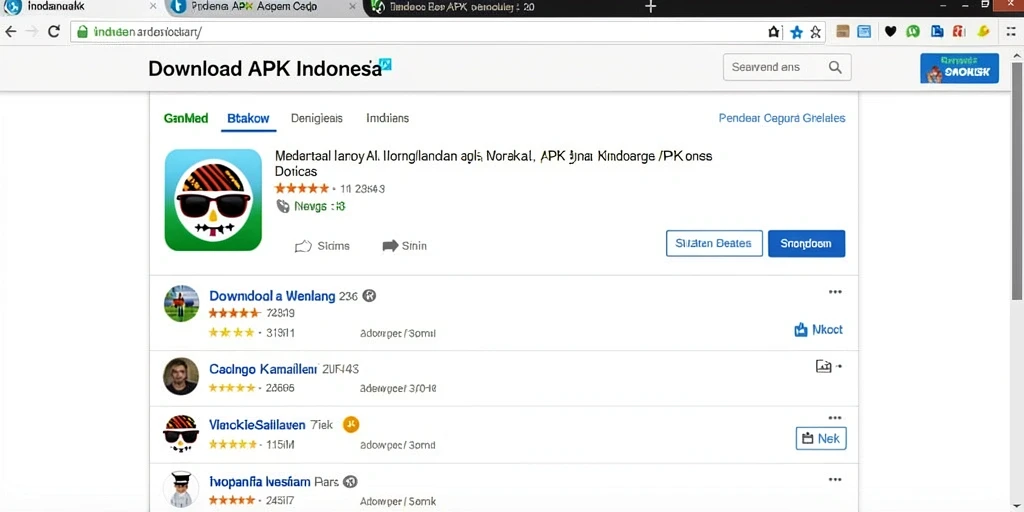Click the share arrow Smin icon
The width and height of the screenshot is (1024, 512).
click(391, 246)
